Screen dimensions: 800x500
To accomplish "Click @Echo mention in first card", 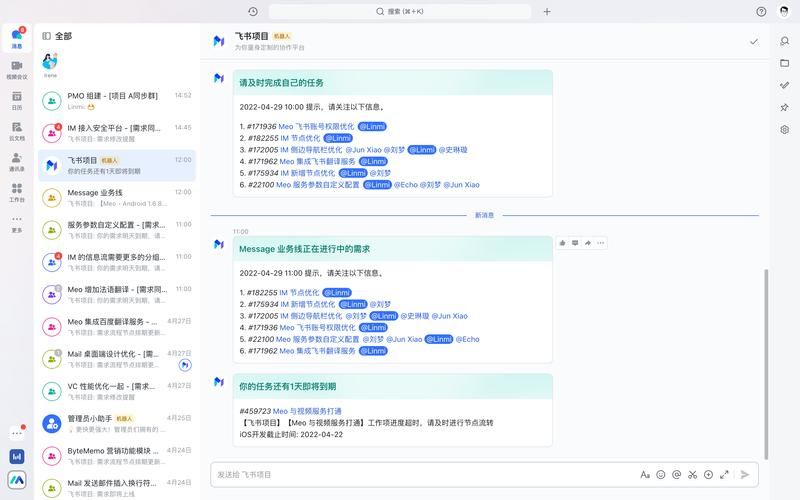I will (406, 185).
